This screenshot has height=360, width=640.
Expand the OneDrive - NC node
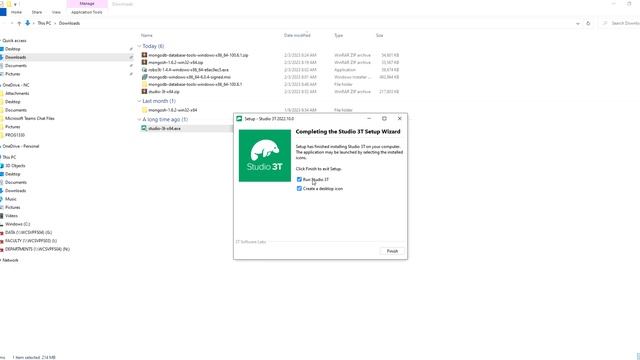point(1,85)
